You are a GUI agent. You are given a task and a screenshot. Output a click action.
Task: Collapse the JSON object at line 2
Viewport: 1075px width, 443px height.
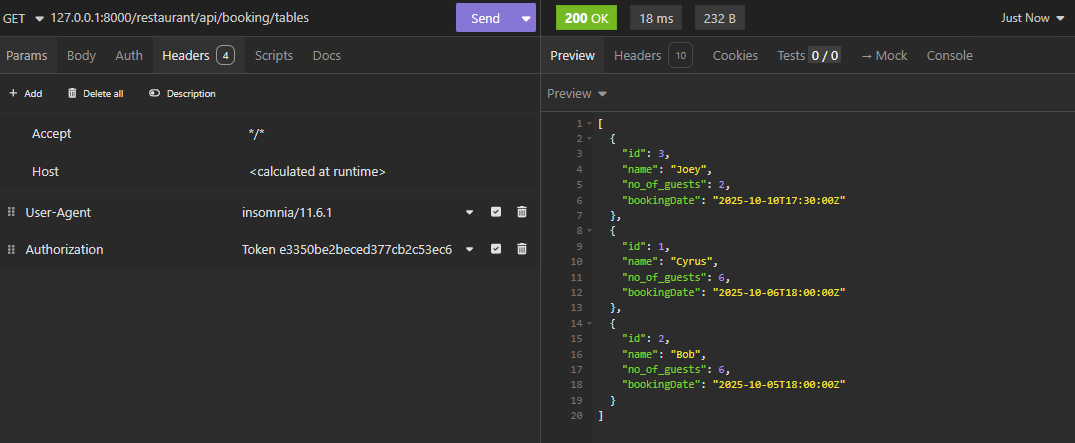point(589,139)
